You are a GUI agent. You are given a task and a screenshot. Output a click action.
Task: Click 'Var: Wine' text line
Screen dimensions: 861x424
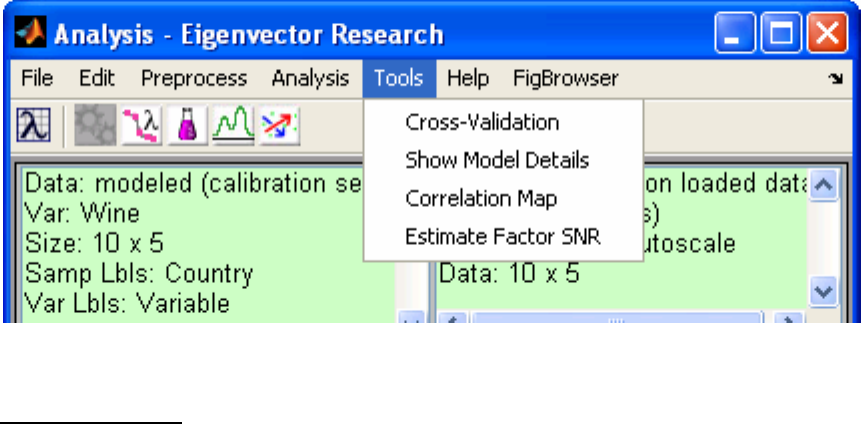coord(82,213)
